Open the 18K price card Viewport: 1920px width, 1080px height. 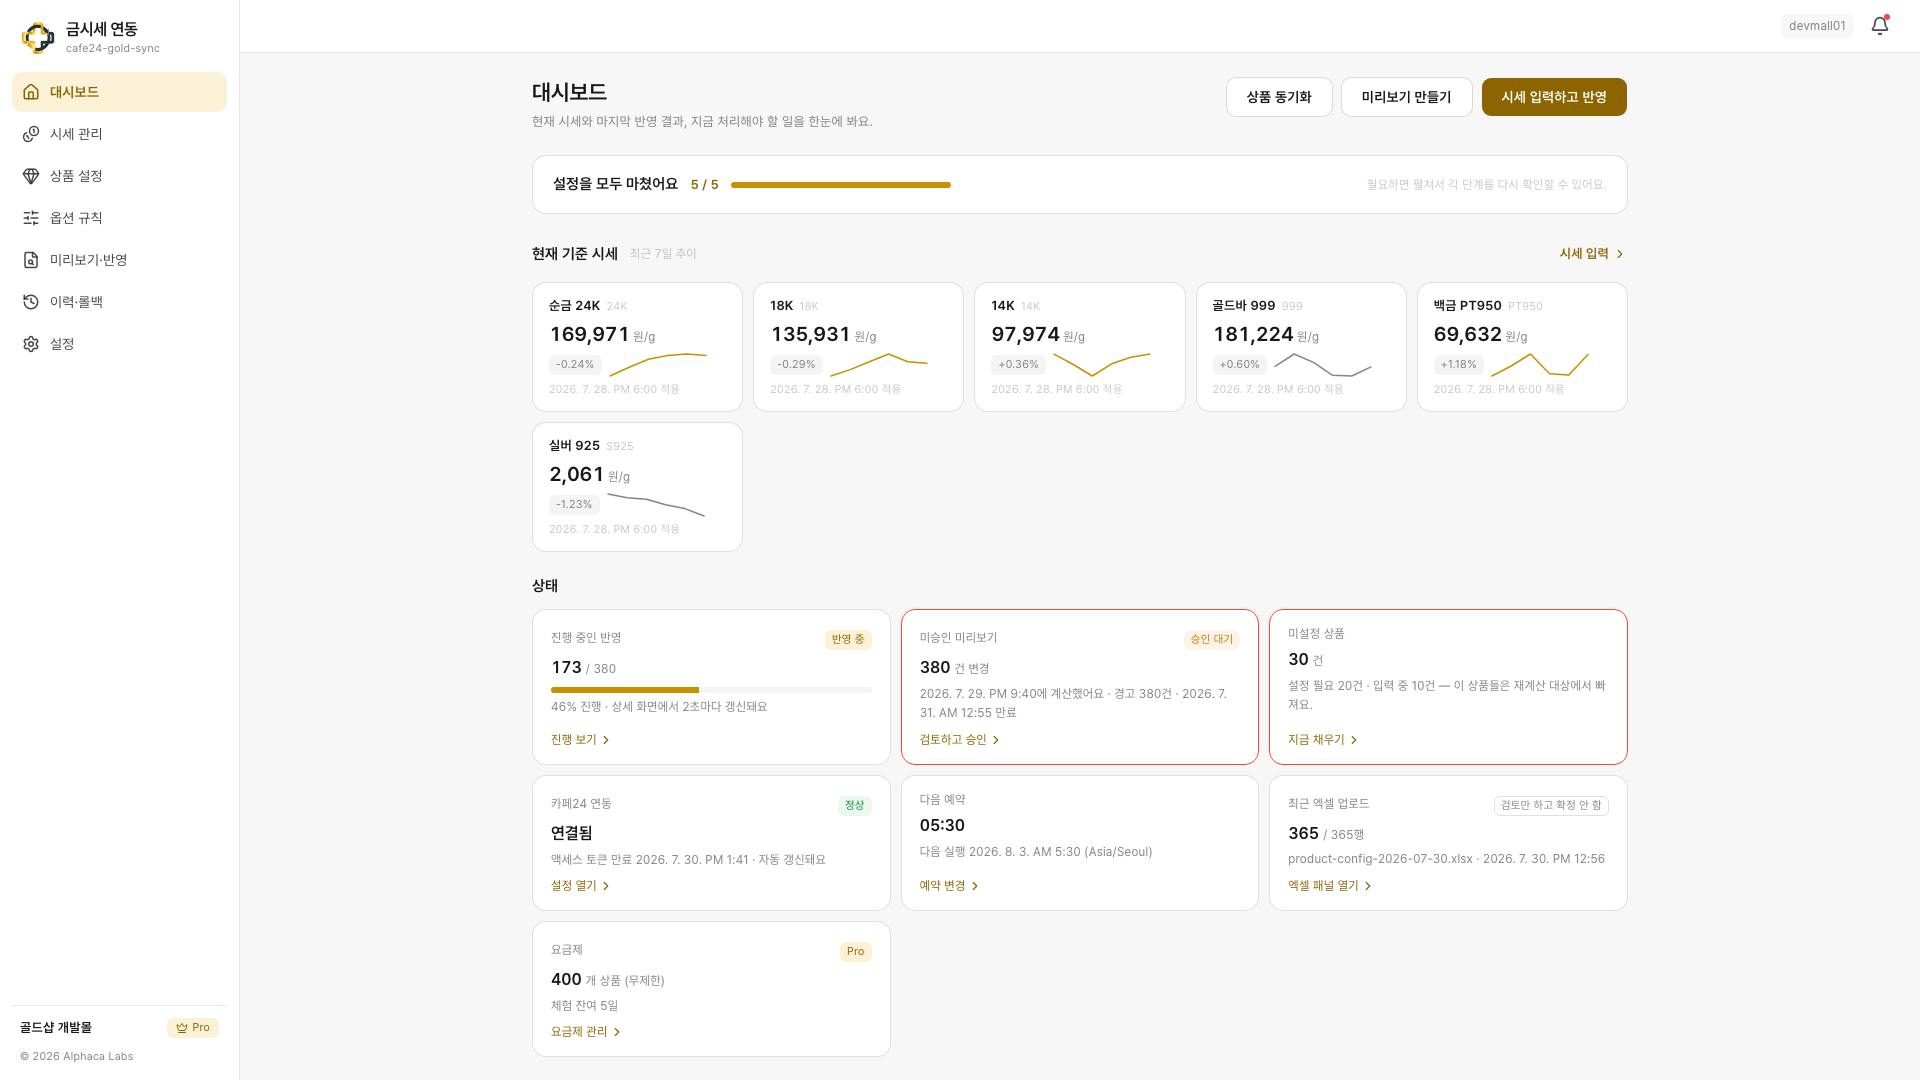pos(858,347)
